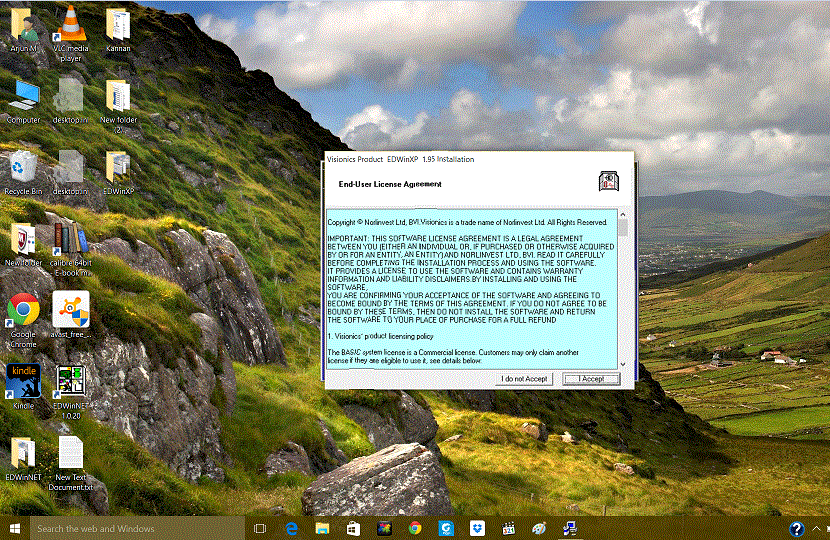This screenshot has width=830, height=540.
Task: Open Dropbox from the taskbar
Action: (x=477, y=528)
